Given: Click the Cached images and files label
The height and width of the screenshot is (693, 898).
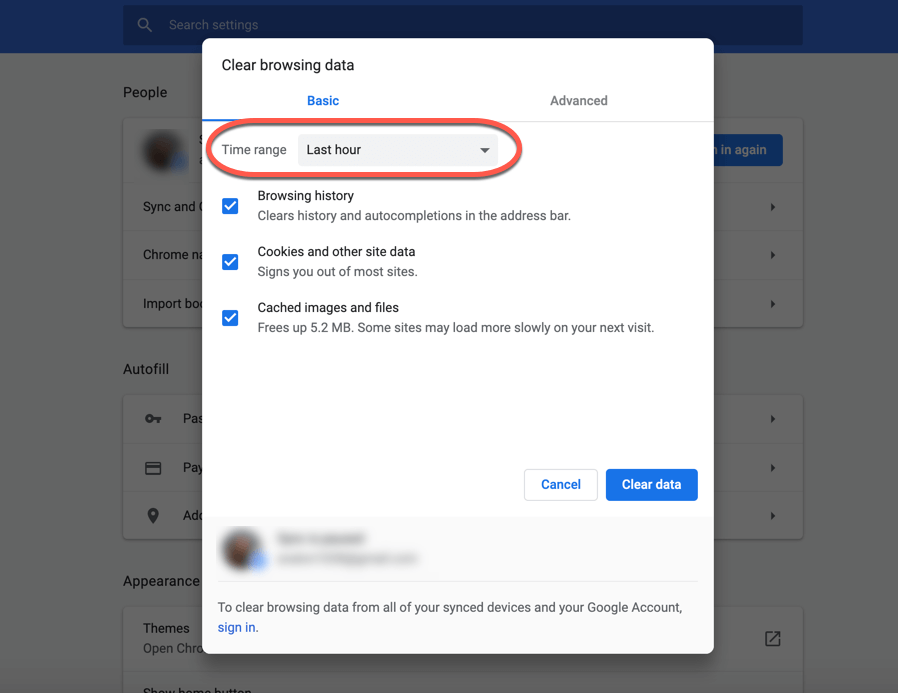Looking at the screenshot, I should coord(328,308).
